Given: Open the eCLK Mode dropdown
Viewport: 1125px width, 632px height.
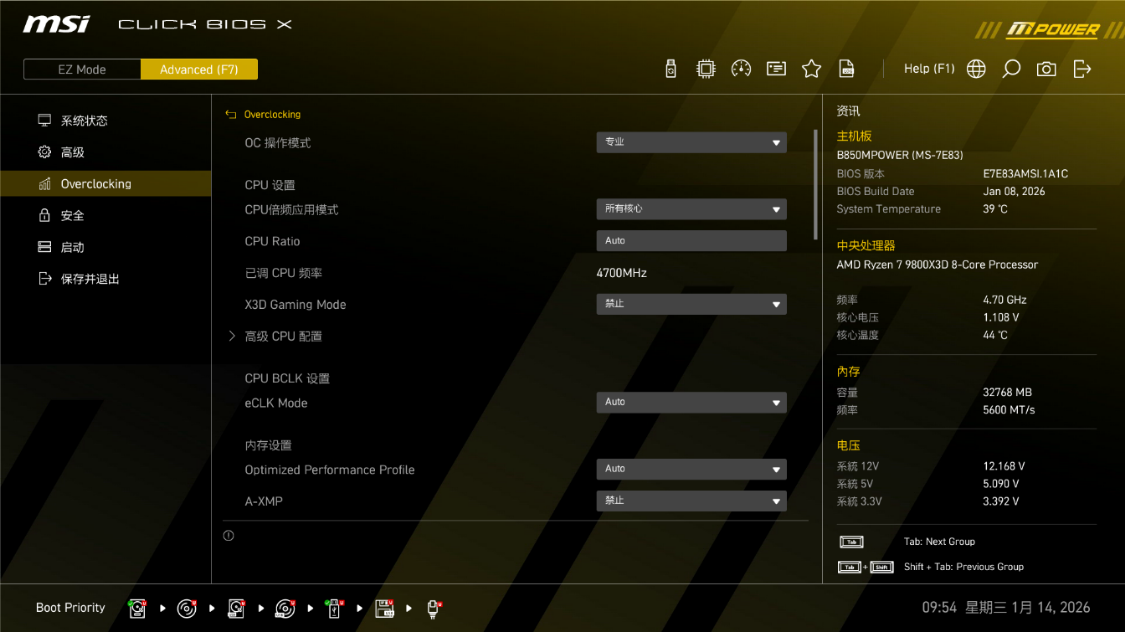Looking at the screenshot, I should click(691, 402).
